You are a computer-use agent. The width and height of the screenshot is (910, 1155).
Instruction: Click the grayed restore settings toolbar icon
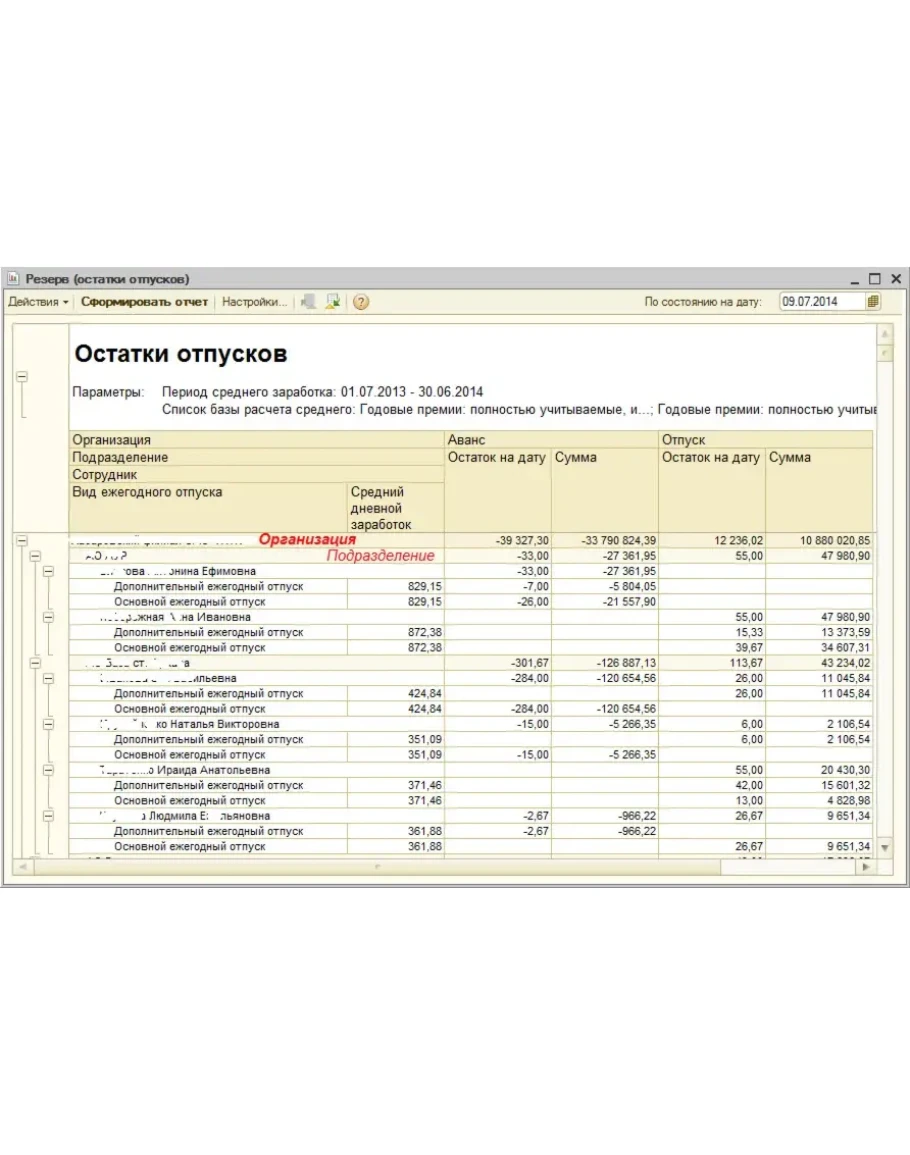pos(309,302)
